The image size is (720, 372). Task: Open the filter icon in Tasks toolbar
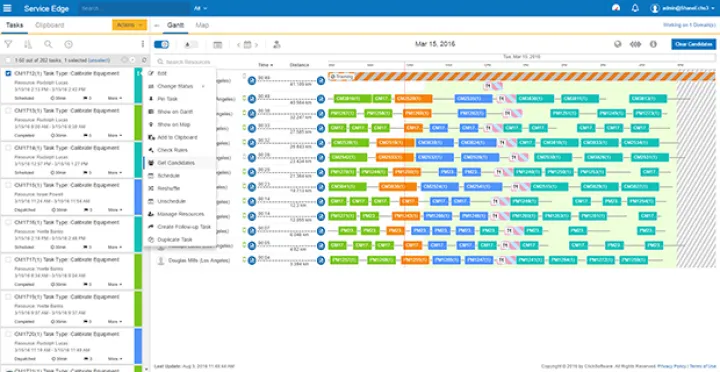[x=8, y=44]
